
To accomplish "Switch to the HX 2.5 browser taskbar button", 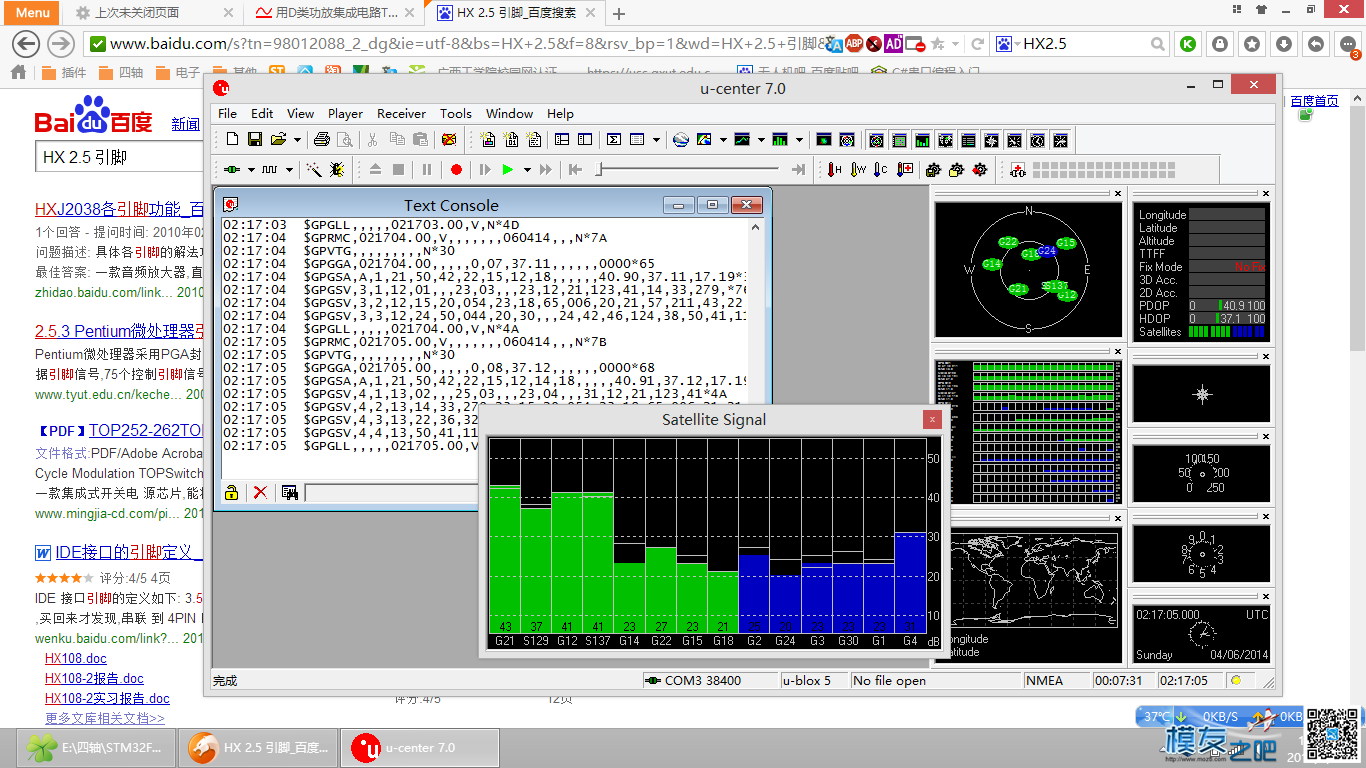I will (x=260, y=747).
